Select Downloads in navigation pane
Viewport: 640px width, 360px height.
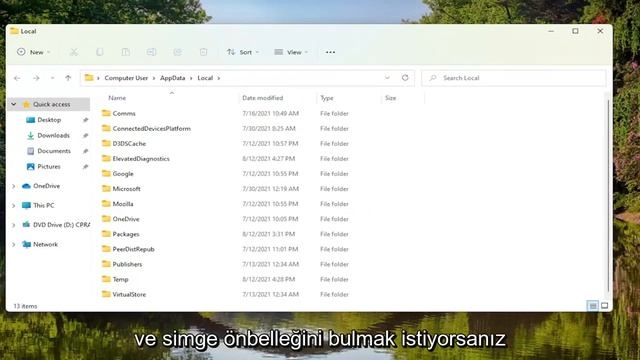53,136
